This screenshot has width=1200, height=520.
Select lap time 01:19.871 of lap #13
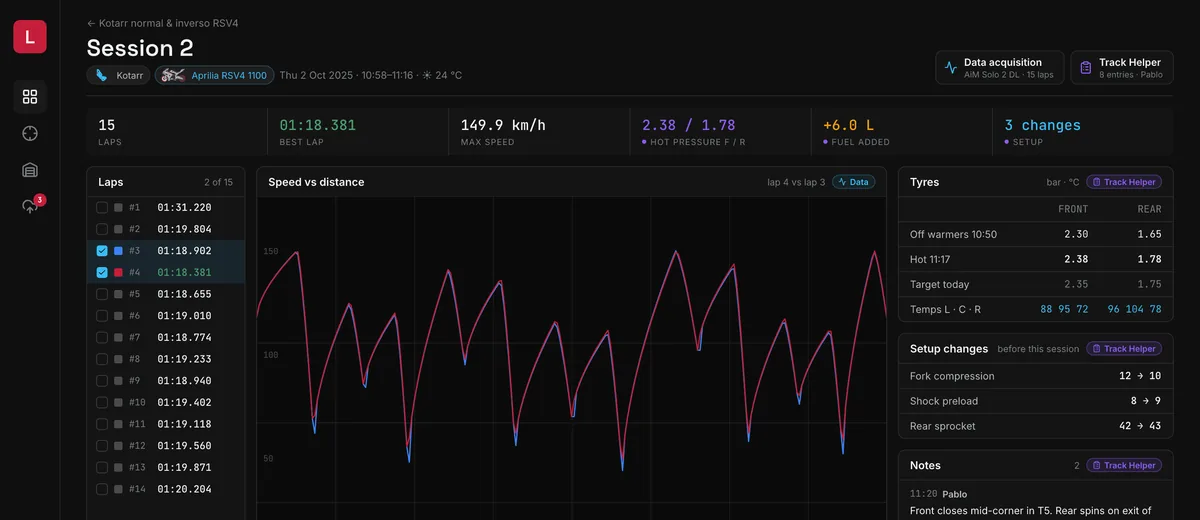(184, 467)
